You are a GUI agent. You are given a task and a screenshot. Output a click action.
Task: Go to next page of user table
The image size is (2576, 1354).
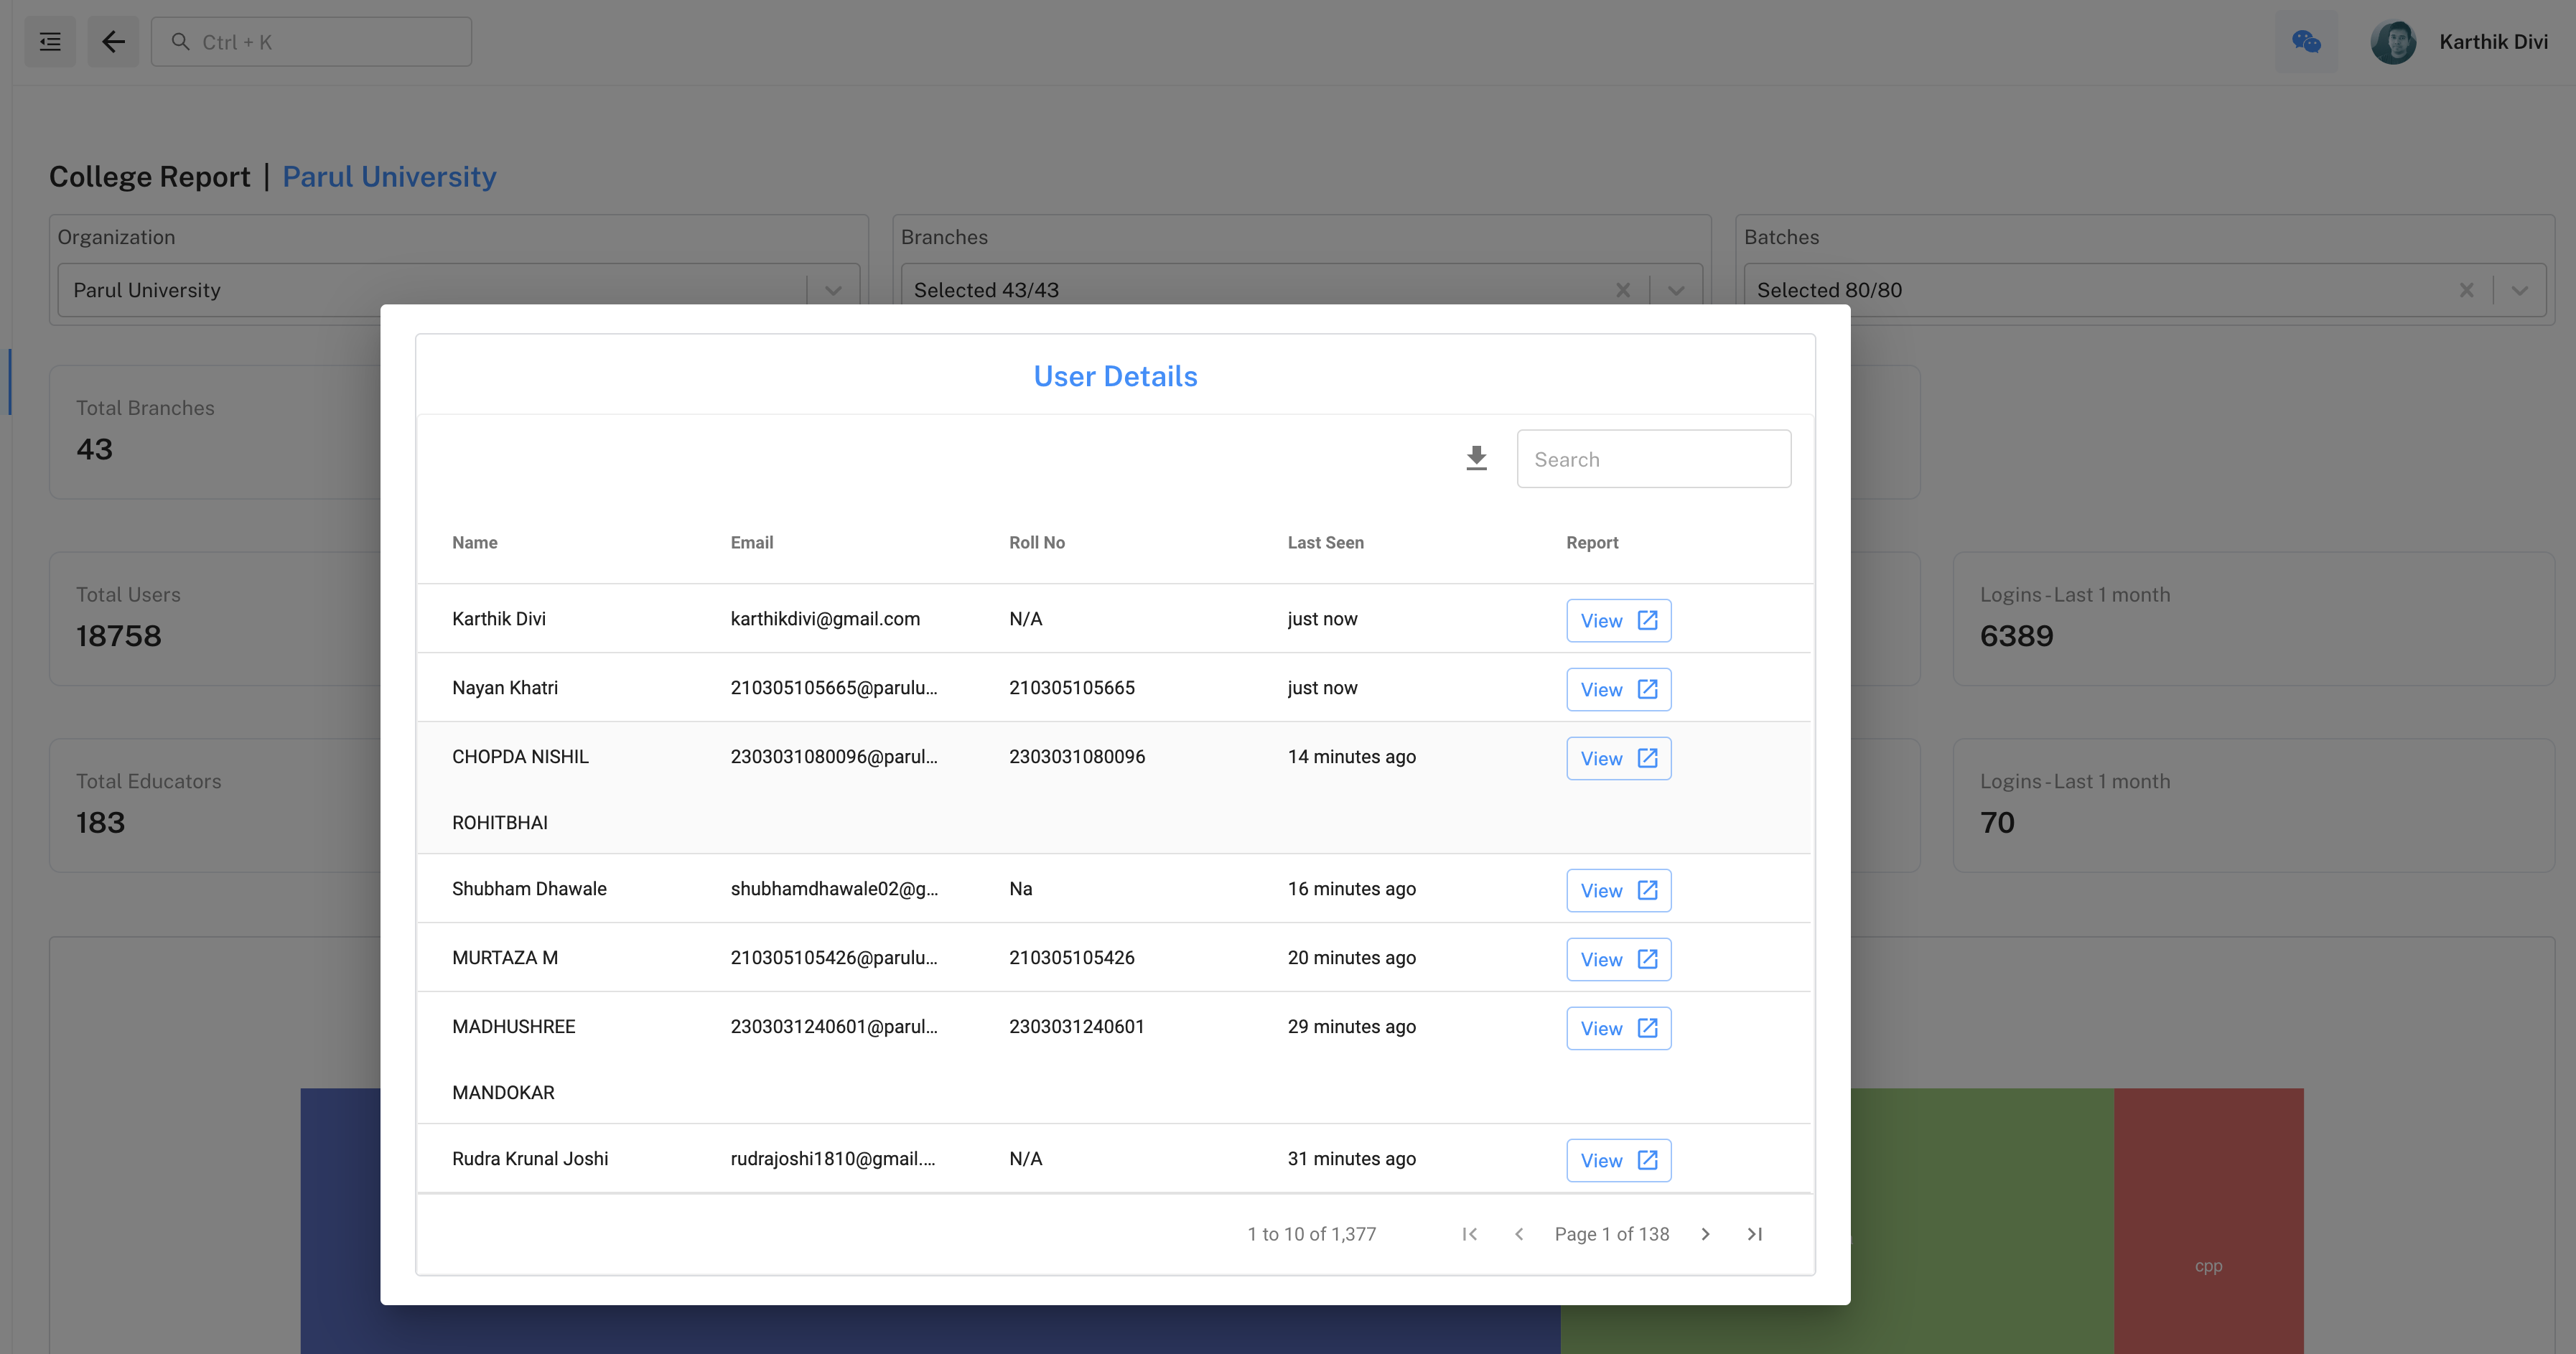pyautogui.click(x=1705, y=1234)
